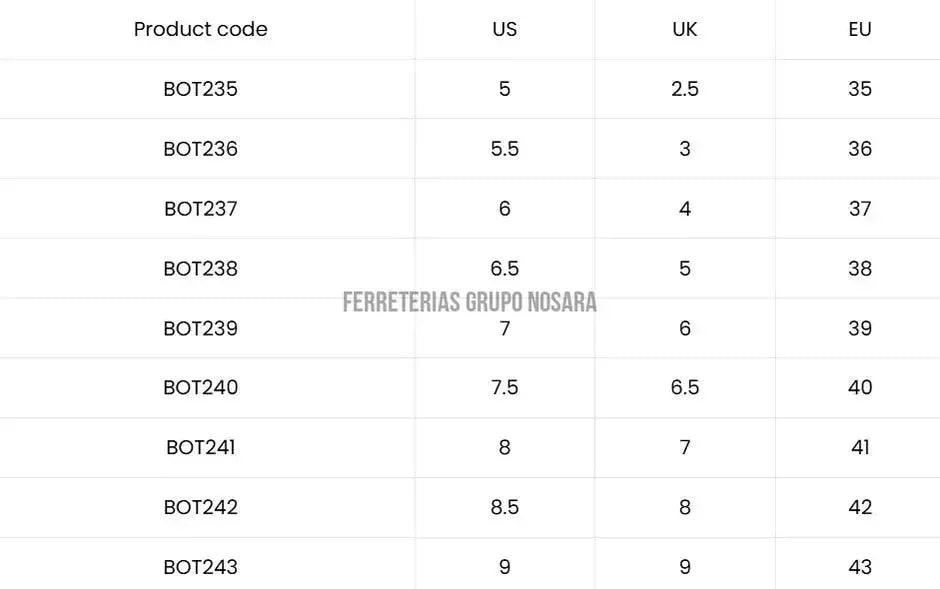Click product code BOT237

click(201, 209)
